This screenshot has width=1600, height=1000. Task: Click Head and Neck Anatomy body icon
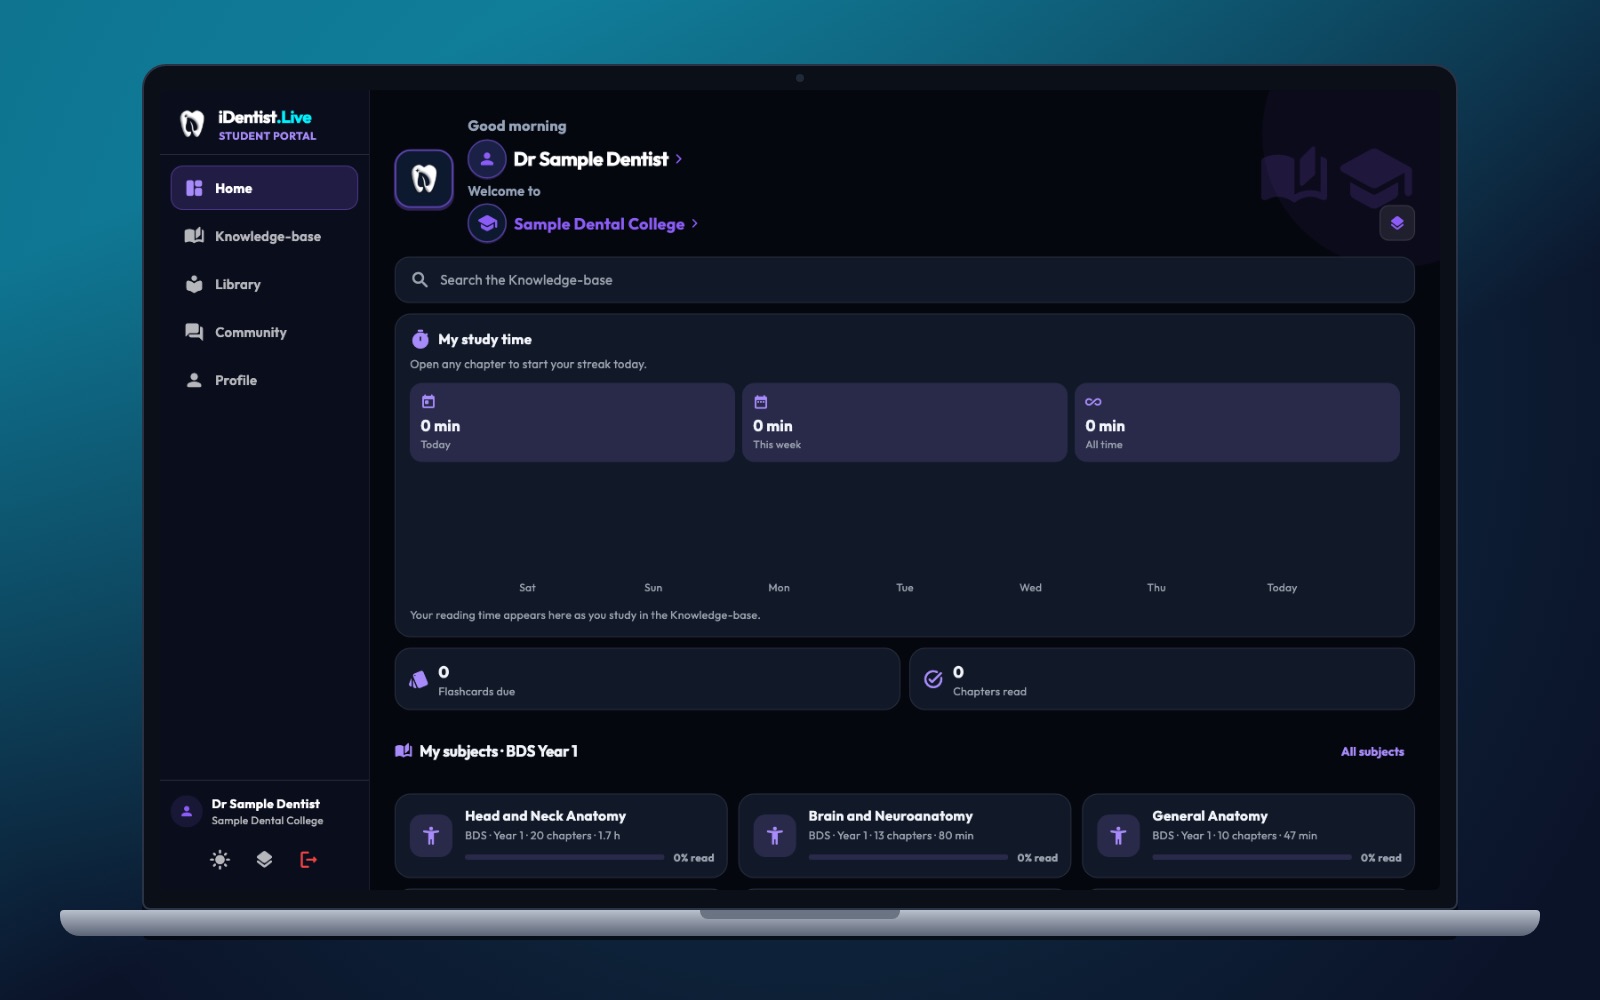(431, 836)
